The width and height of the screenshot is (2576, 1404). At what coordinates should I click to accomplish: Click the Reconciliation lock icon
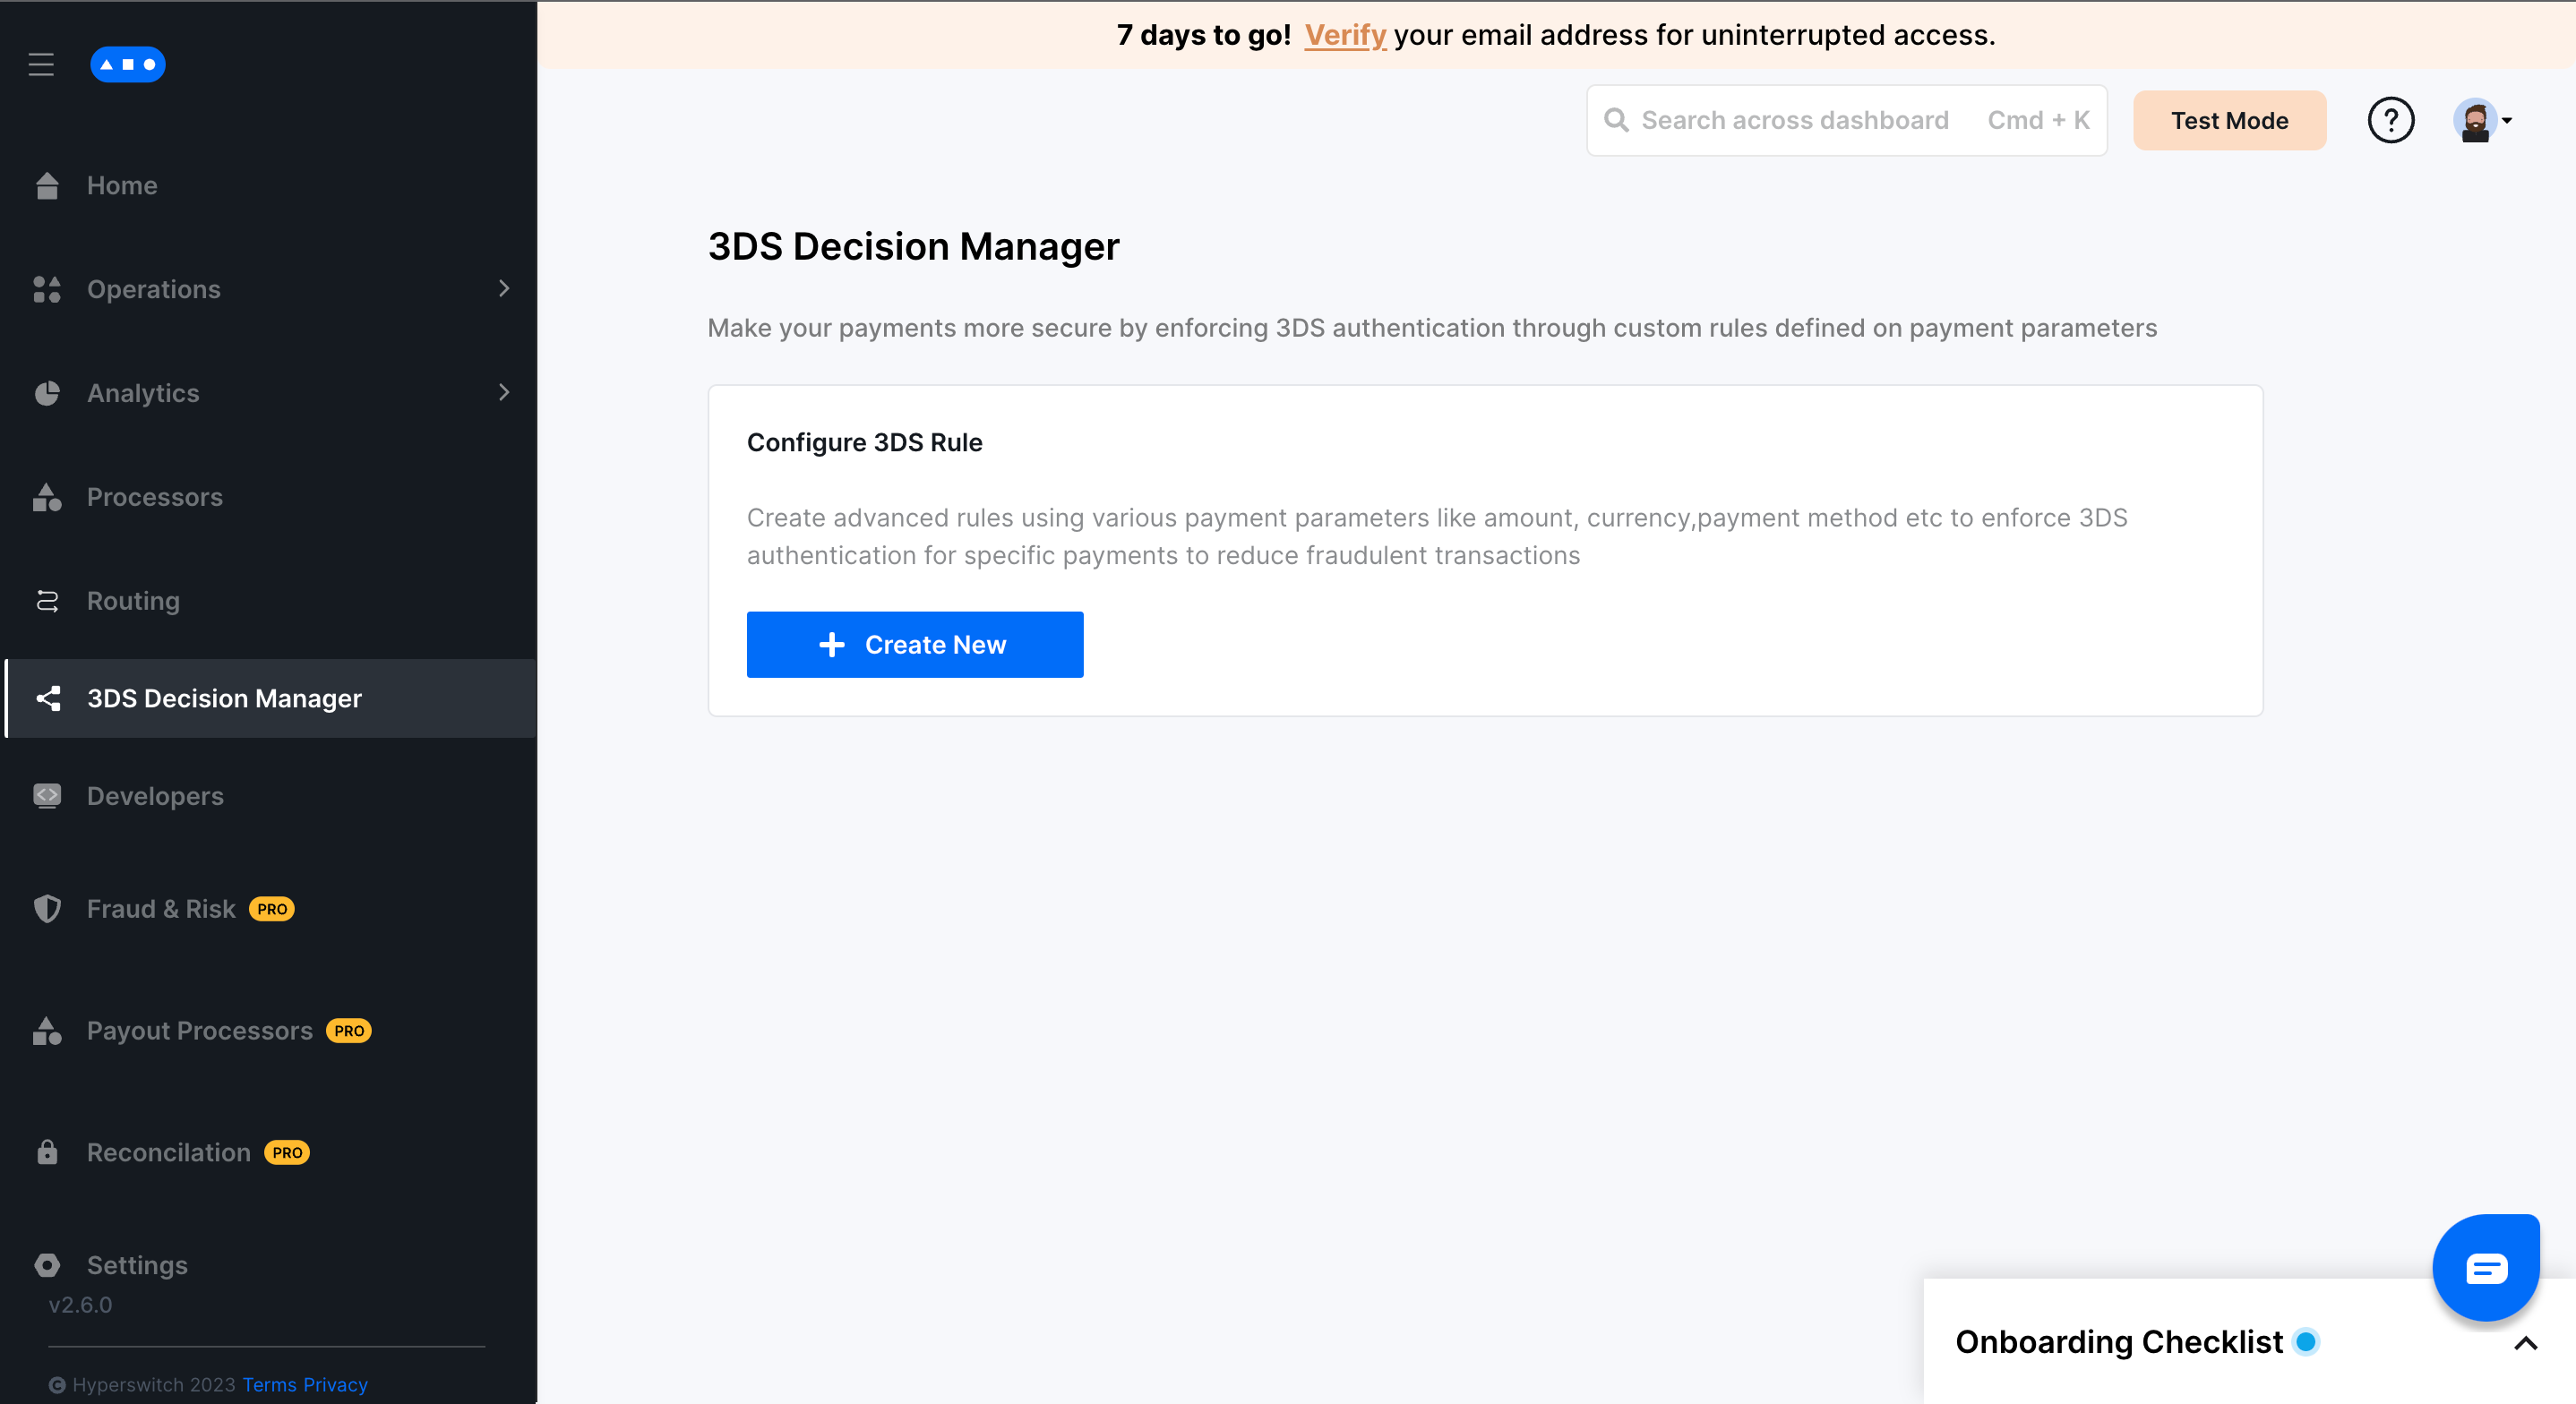point(47,1152)
